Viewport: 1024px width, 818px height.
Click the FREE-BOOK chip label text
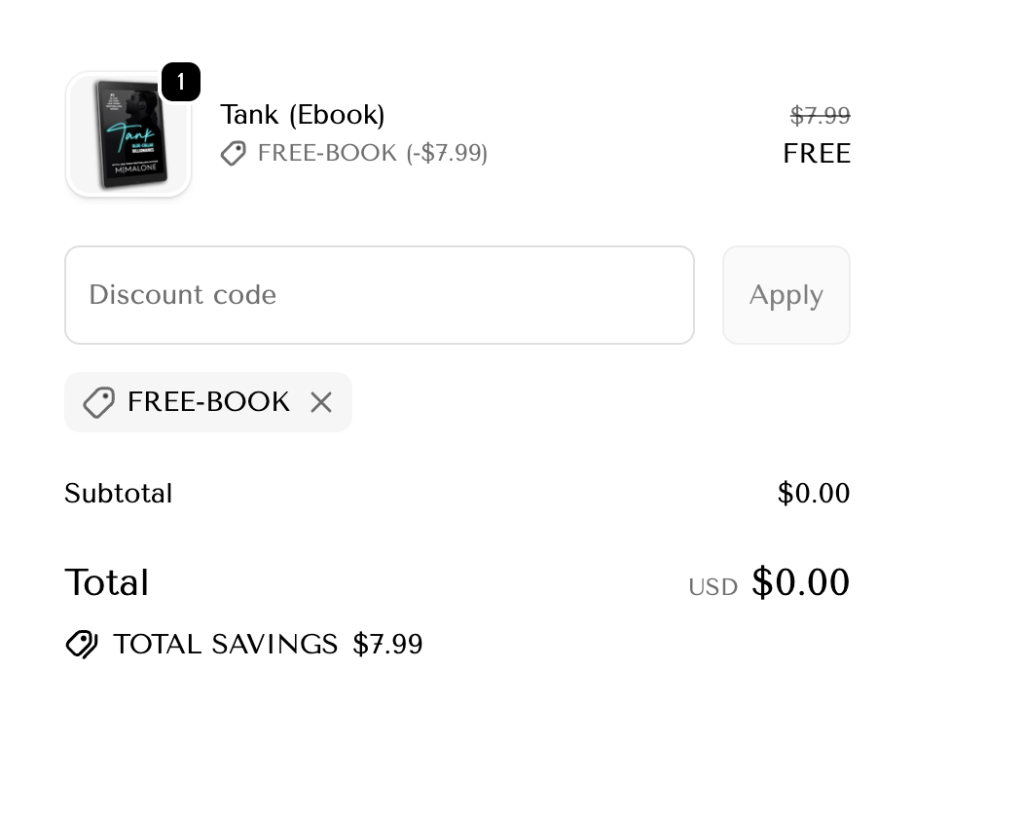pyautogui.click(x=208, y=402)
